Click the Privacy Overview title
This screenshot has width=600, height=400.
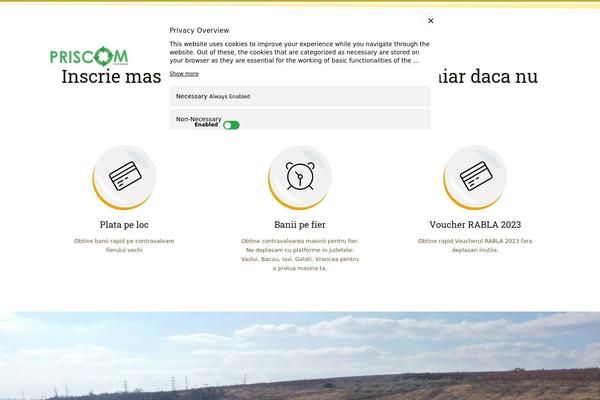(199, 31)
